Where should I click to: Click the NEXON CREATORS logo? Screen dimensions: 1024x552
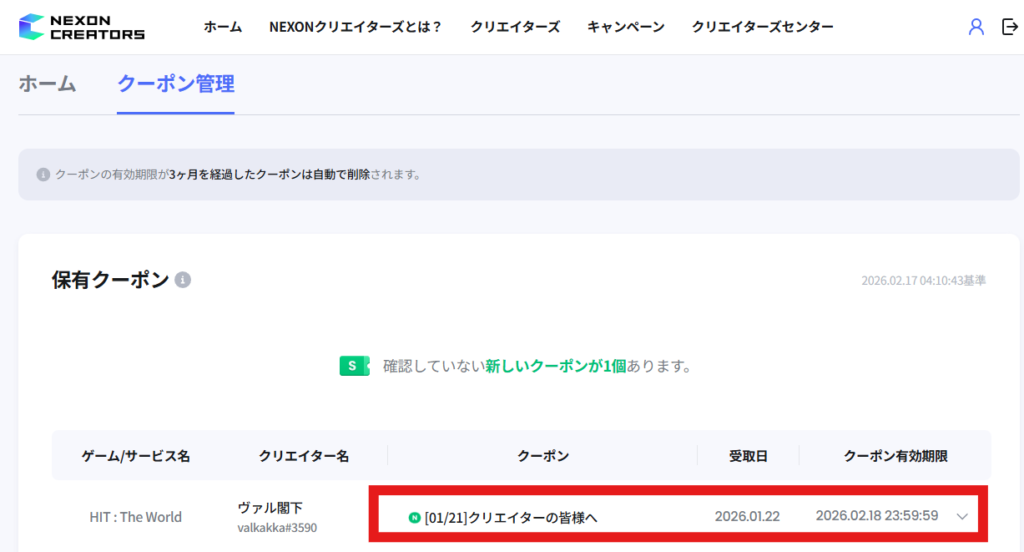click(x=82, y=27)
